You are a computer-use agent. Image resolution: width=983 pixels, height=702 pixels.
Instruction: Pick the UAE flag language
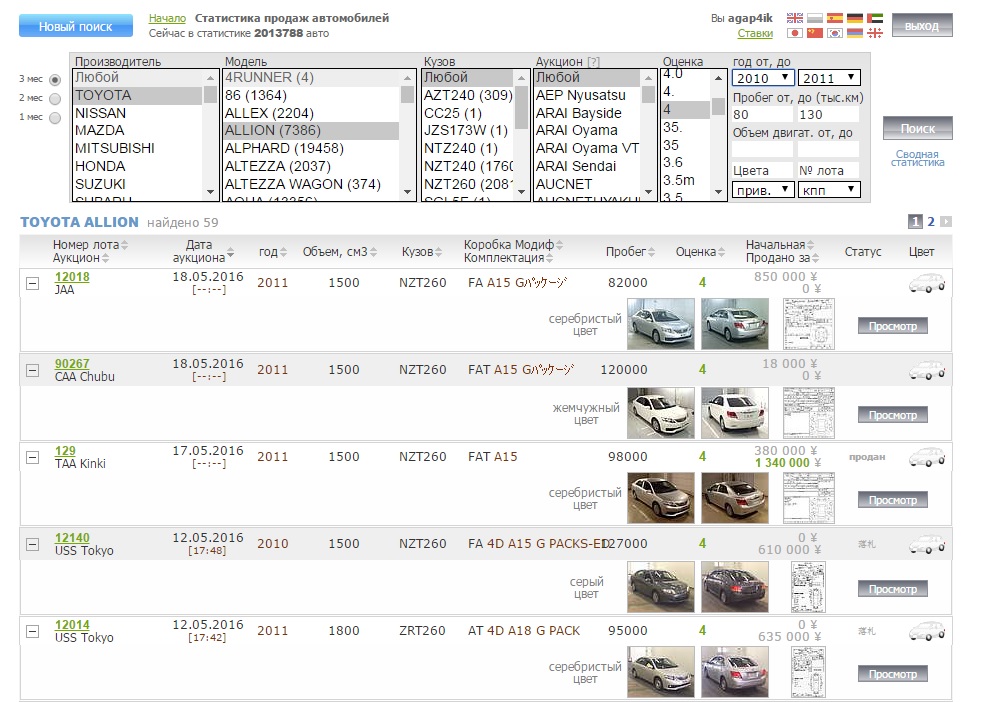click(875, 18)
